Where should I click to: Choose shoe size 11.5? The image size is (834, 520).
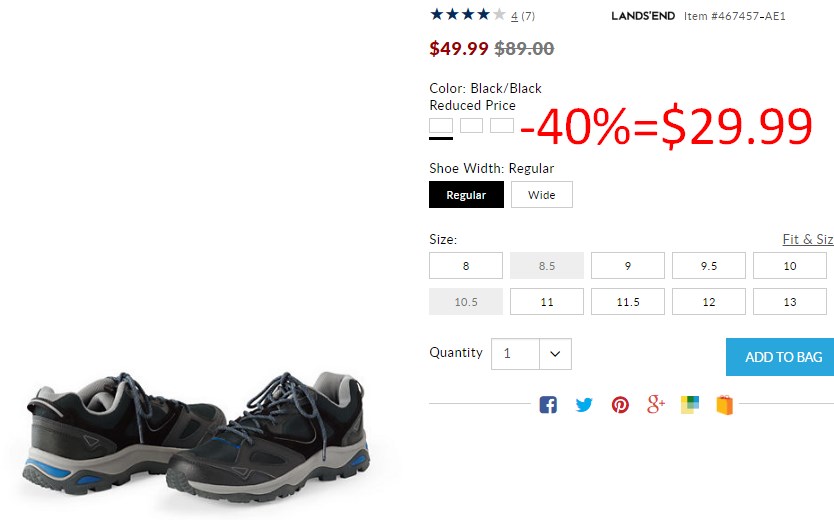[628, 302]
